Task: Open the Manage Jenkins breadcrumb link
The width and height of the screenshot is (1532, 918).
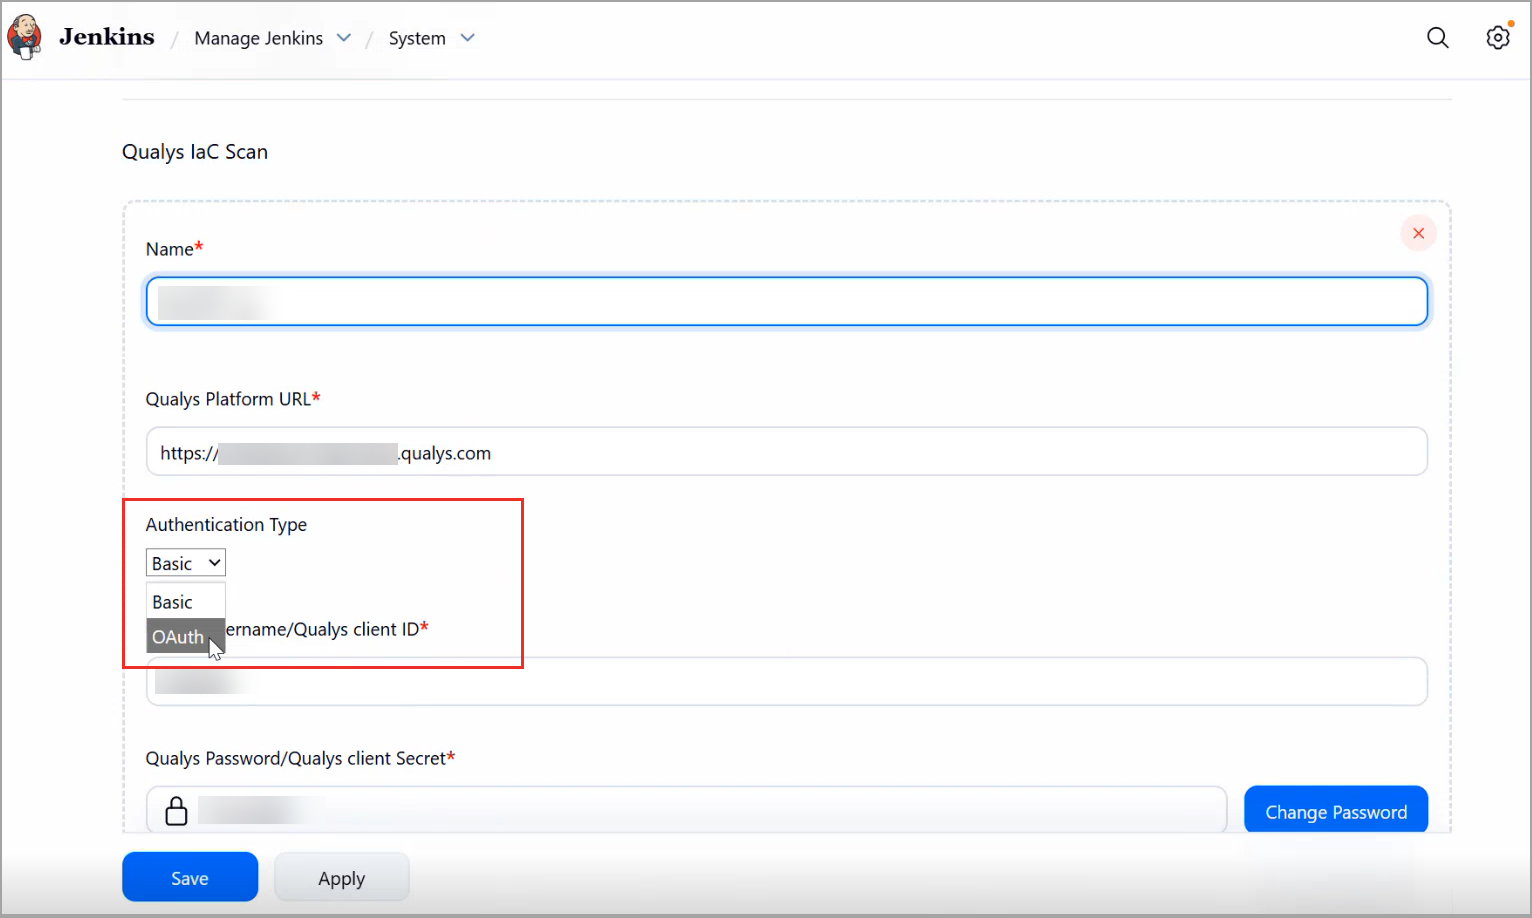Action: coord(259,38)
